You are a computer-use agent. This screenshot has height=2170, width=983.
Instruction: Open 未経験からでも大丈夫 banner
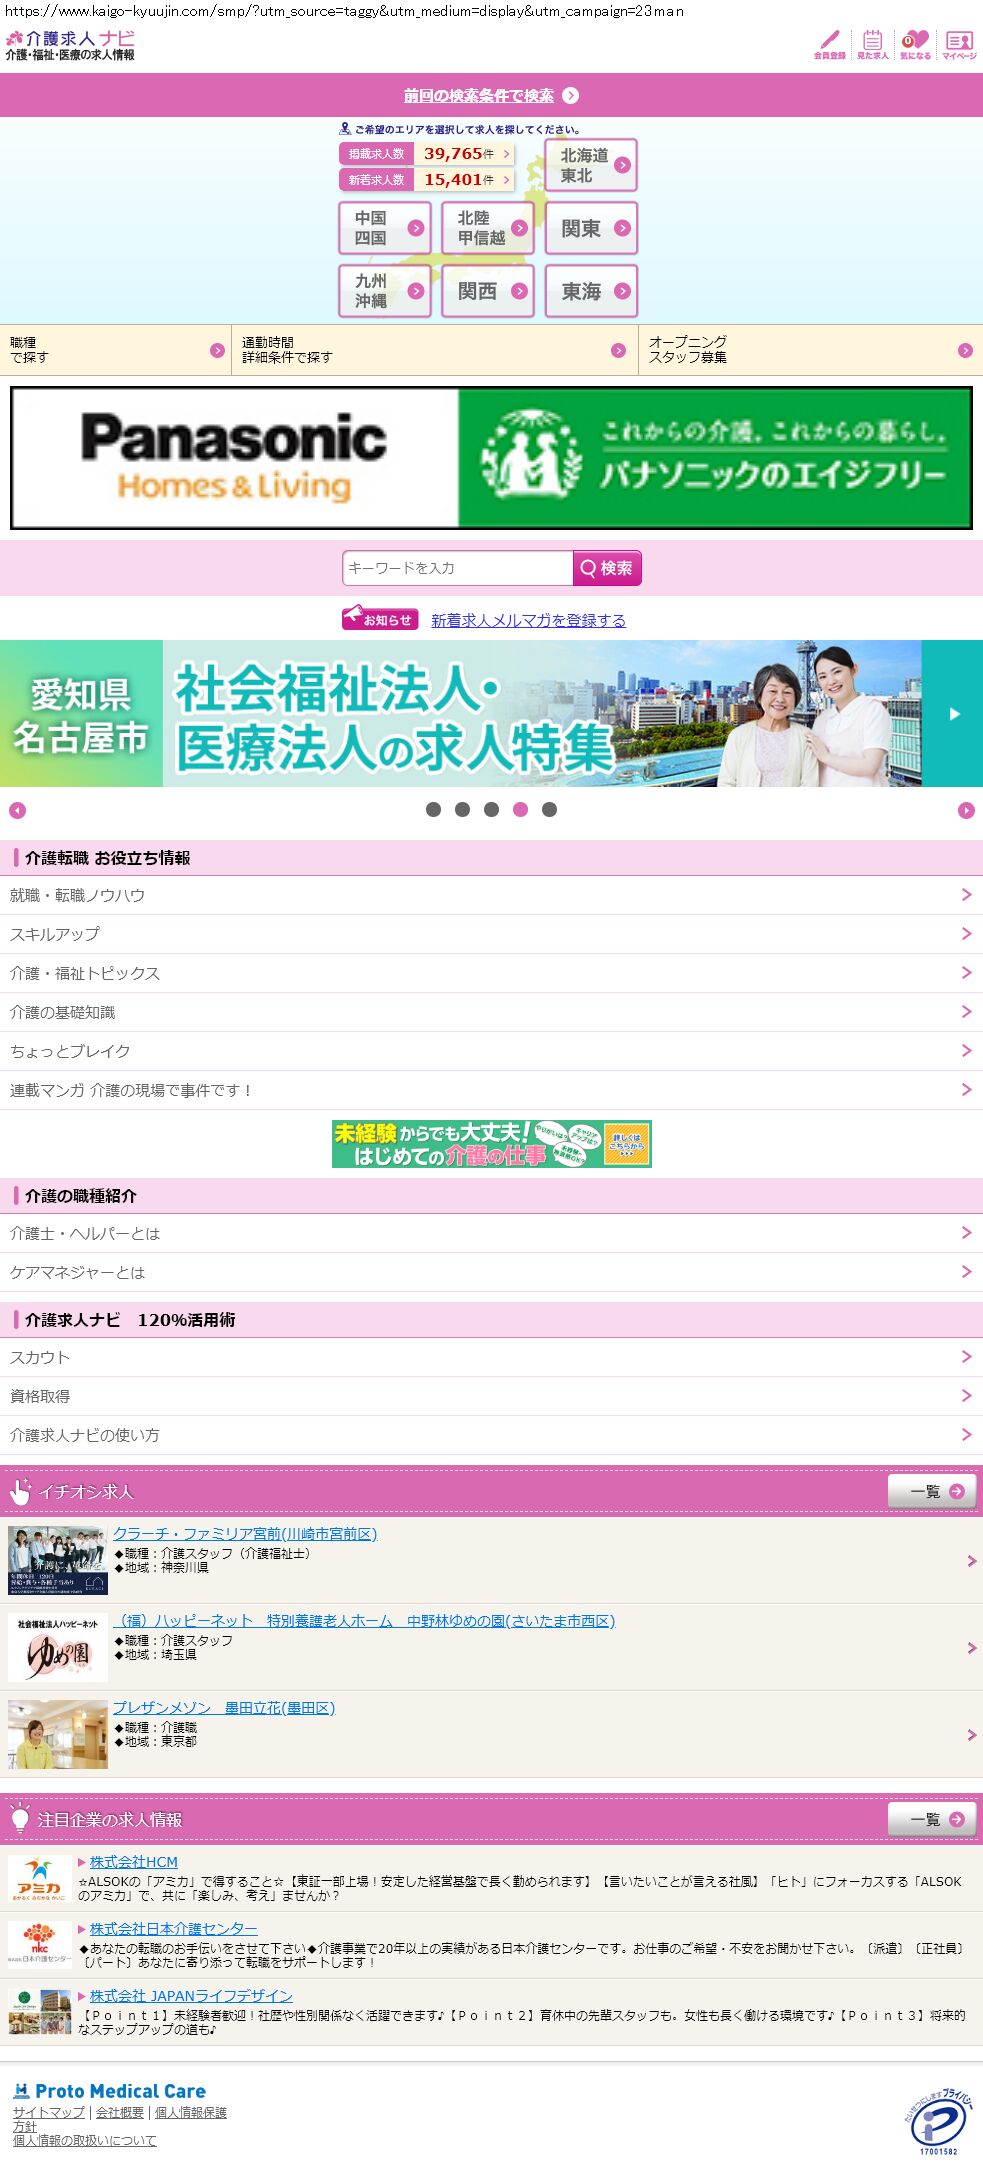[x=491, y=1144]
